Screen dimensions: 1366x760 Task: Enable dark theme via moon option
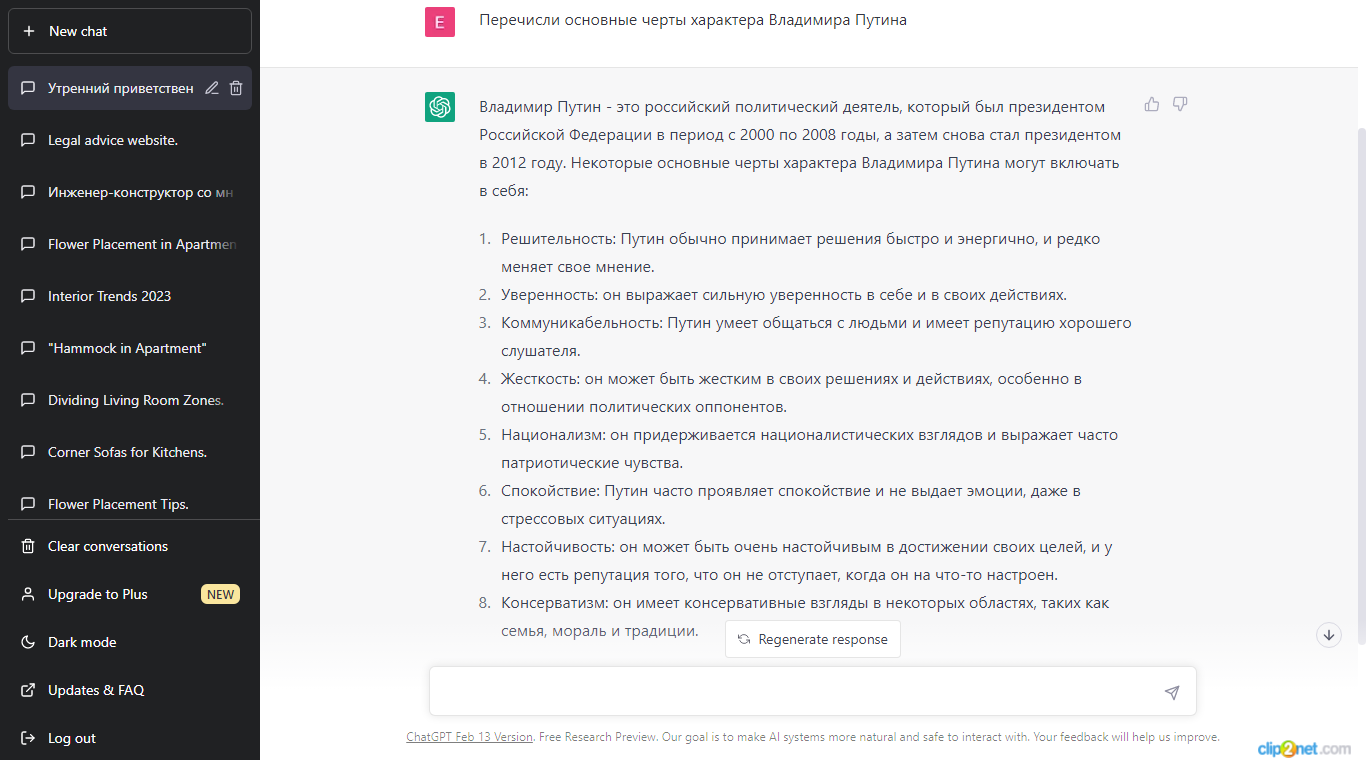click(27, 642)
